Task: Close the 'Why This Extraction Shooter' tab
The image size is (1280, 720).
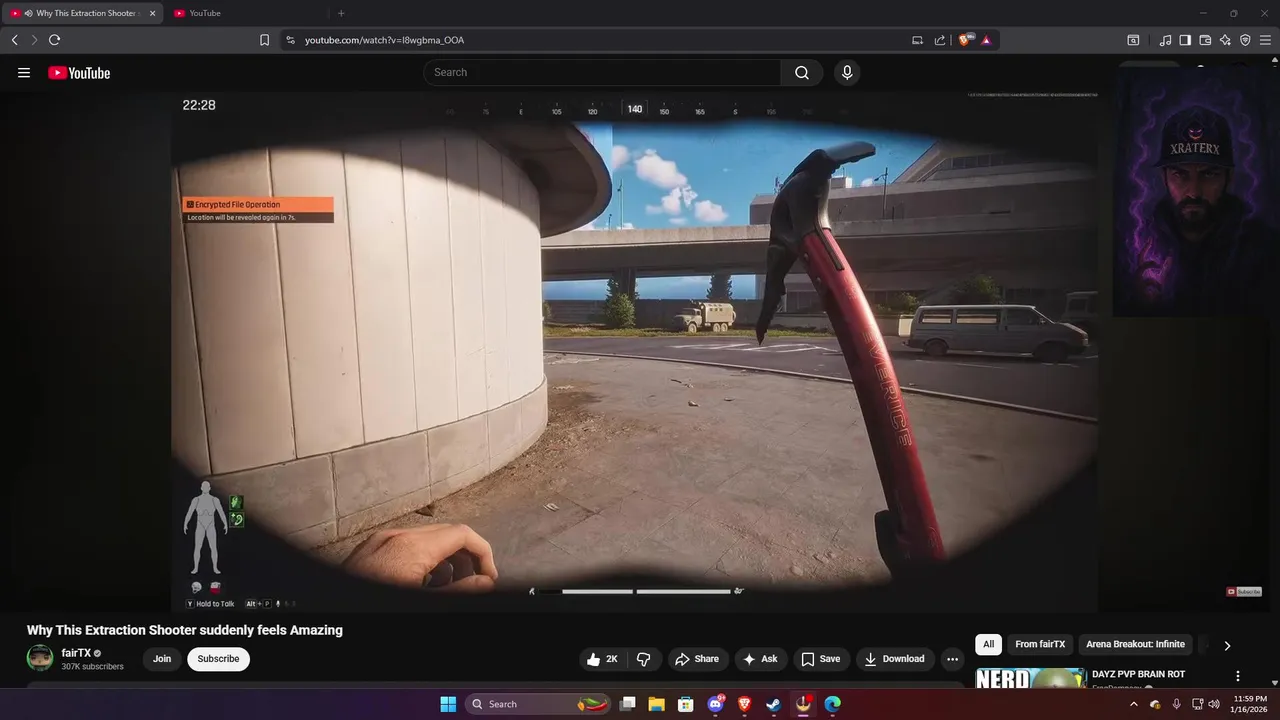Action: pyautogui.click(x=153, y=13)
